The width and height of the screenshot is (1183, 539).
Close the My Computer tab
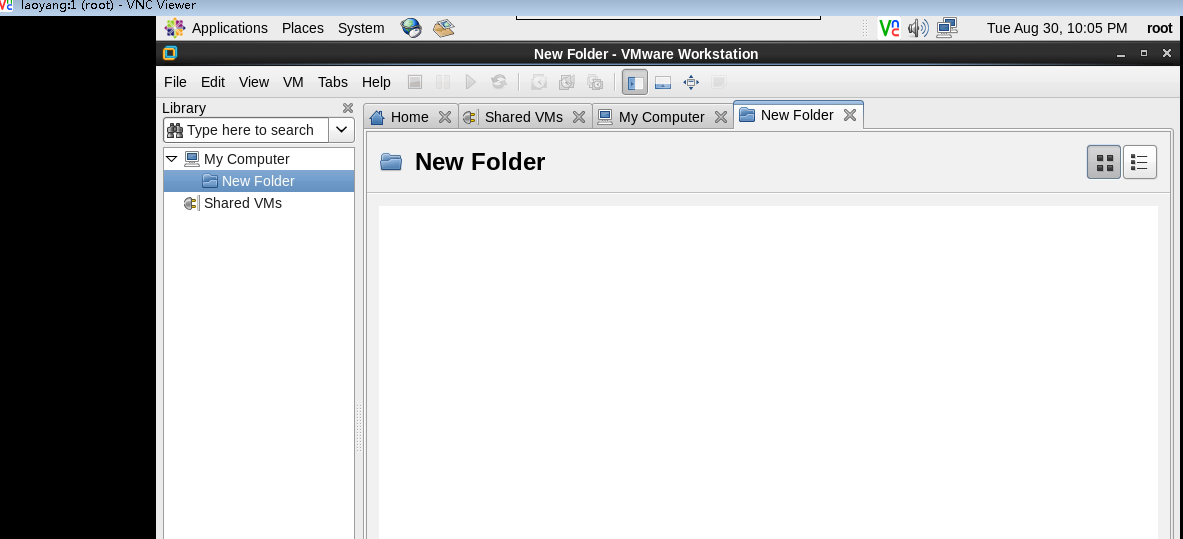721,117
